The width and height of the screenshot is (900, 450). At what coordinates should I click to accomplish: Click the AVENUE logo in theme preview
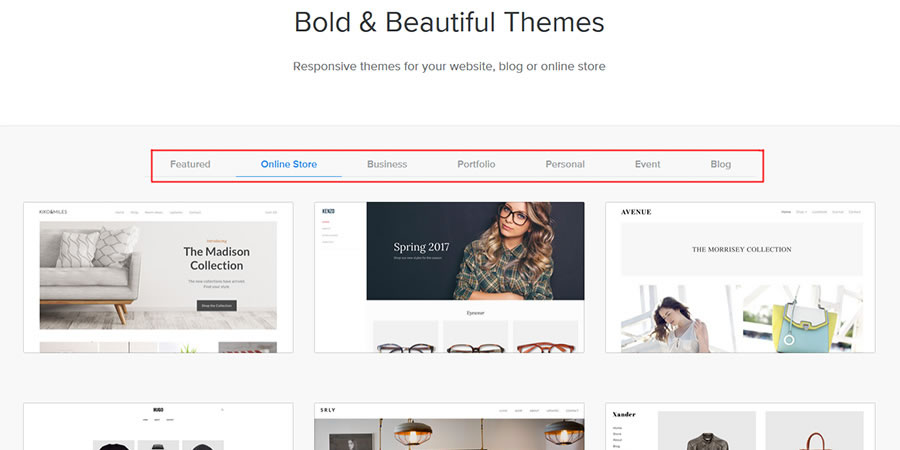pyautogui.click(x=636, y=212)
